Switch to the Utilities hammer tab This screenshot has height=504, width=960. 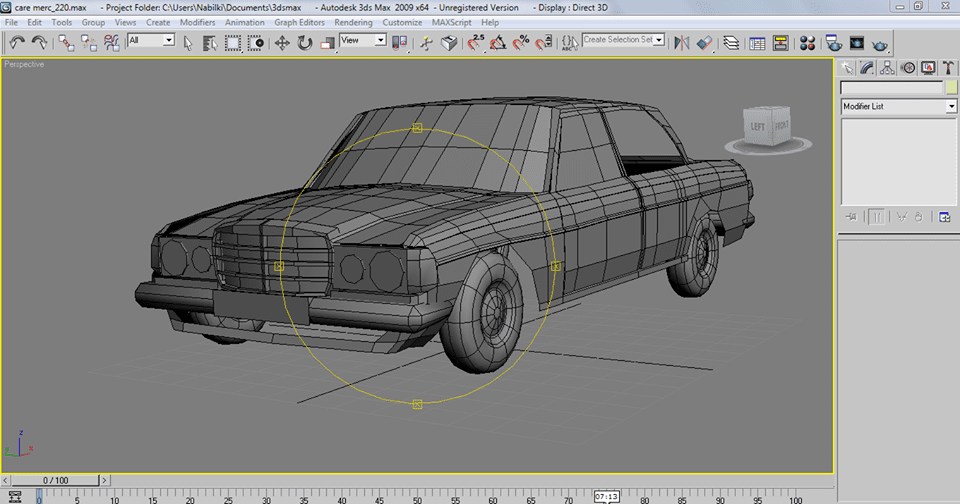(947, 68)
